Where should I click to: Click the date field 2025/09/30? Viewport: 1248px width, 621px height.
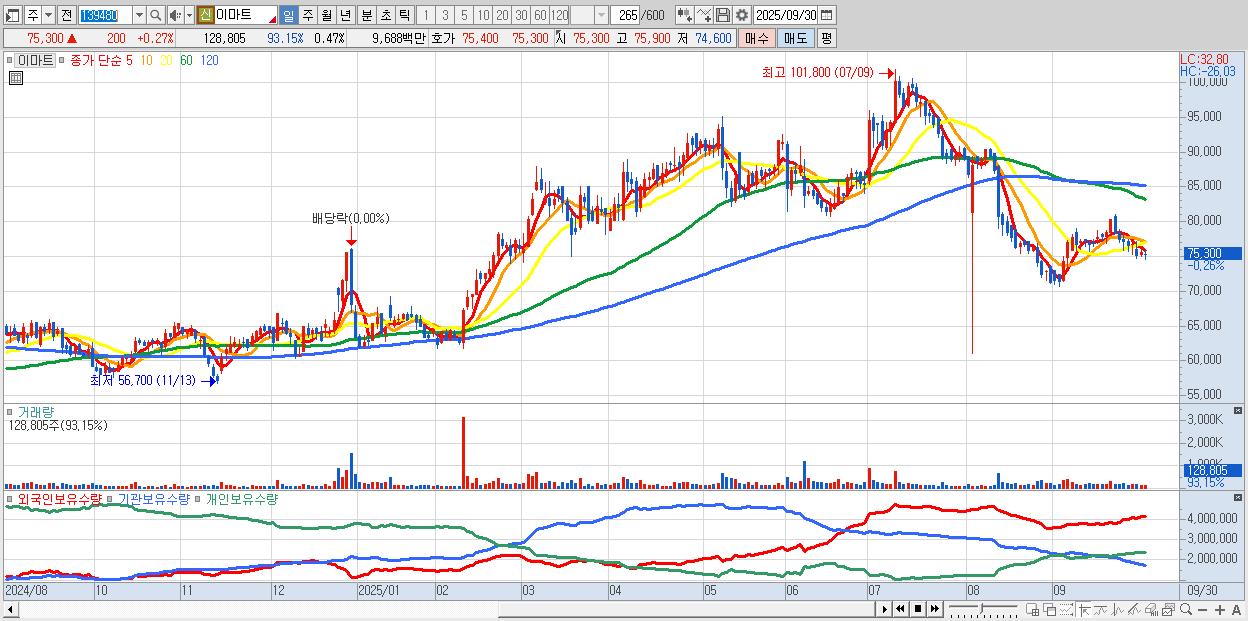point(785,15)
